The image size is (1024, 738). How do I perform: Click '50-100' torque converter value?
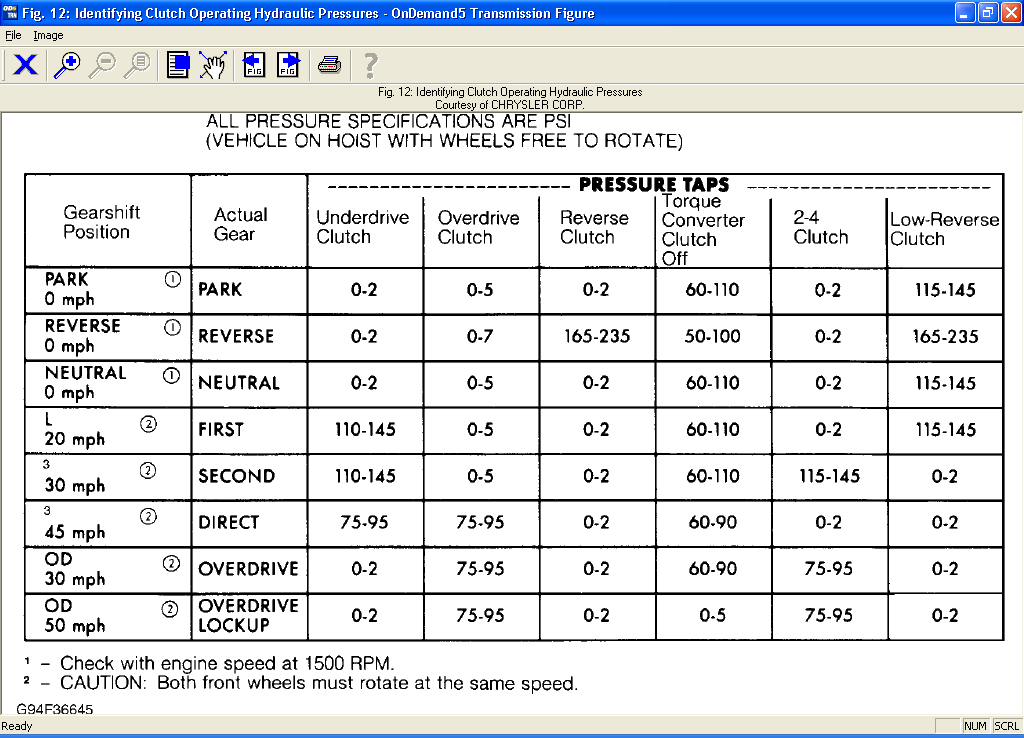[712, 336]
